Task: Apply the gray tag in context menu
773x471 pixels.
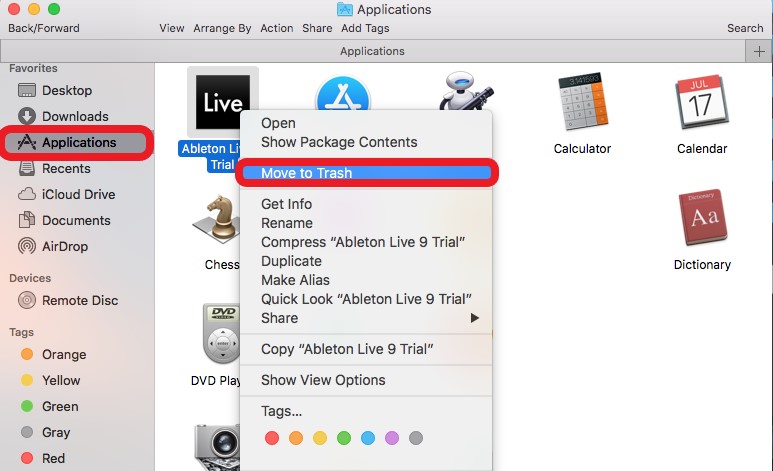Action: (416, 438)
